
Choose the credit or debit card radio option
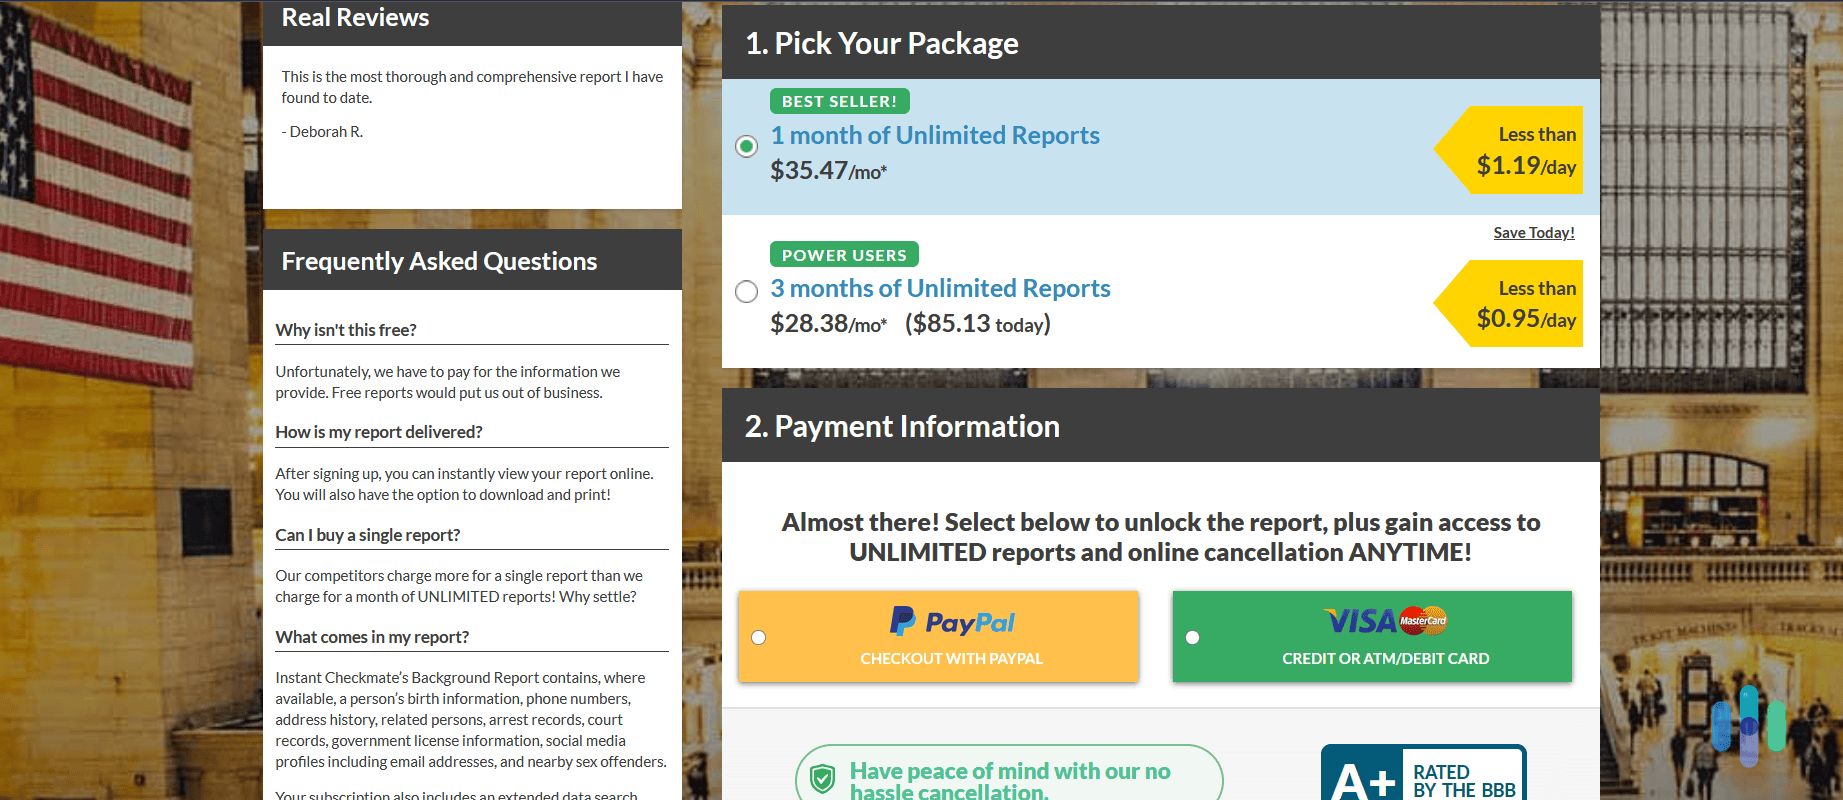point(1192,637)
